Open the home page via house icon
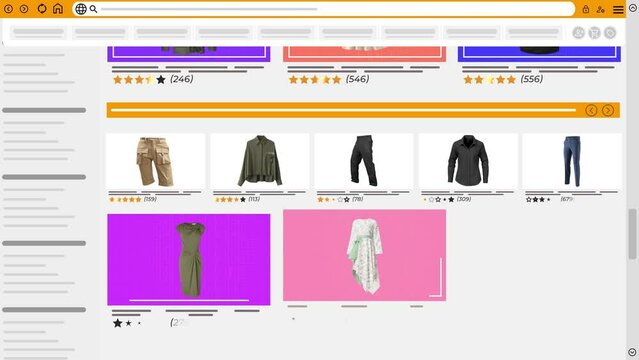 [58, 9]
